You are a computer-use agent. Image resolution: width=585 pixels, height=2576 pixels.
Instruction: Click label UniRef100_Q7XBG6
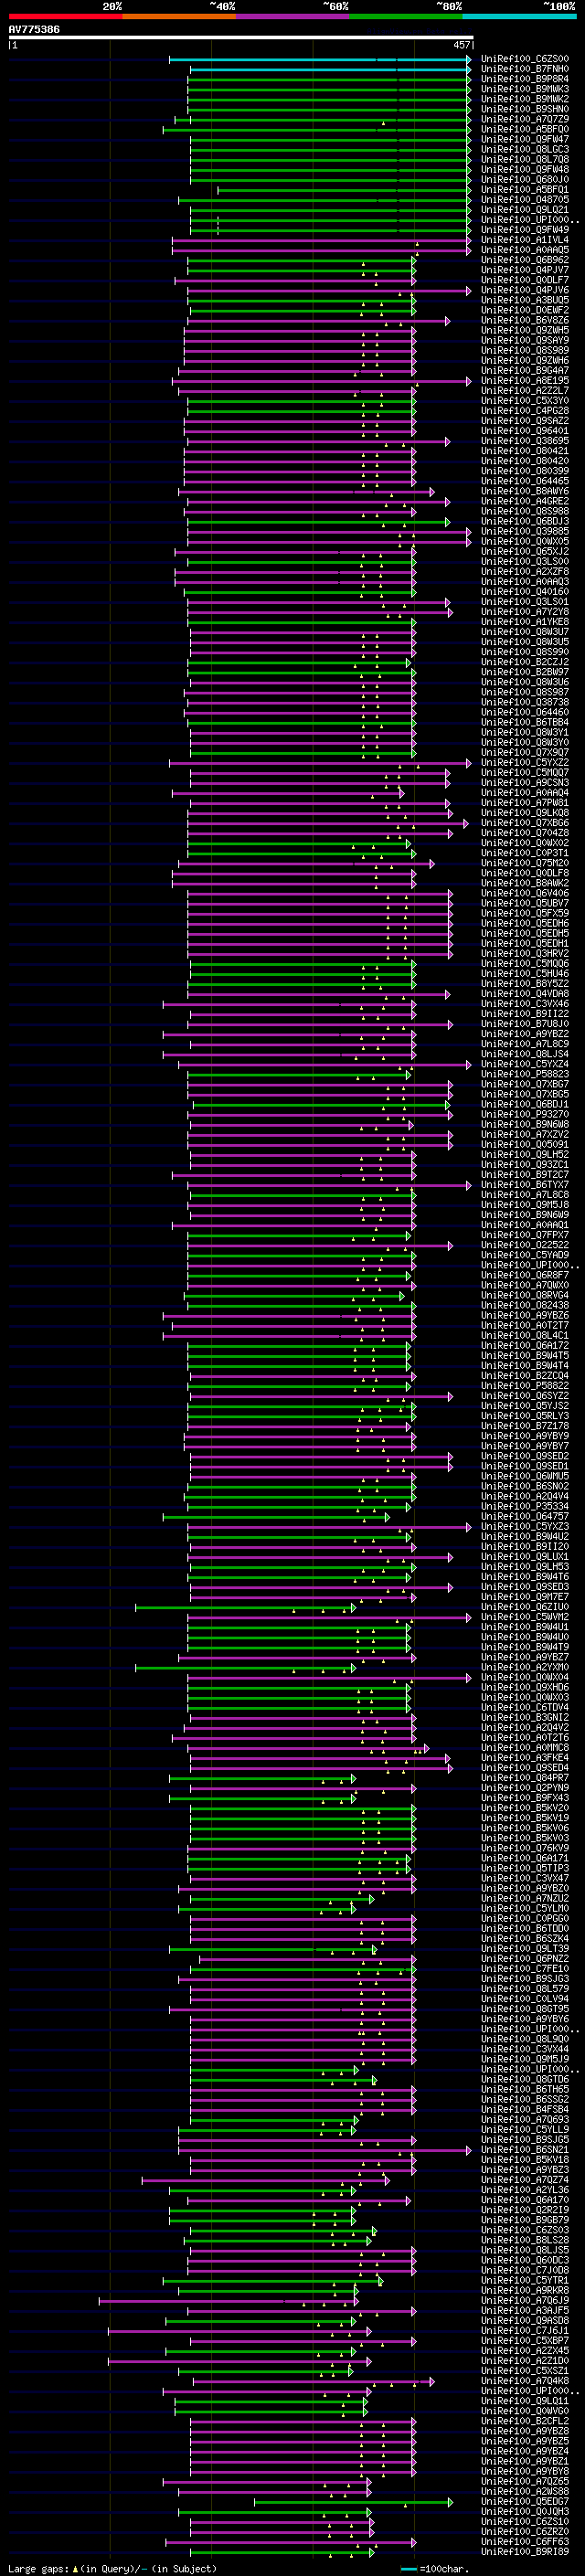tap(524, 823)
